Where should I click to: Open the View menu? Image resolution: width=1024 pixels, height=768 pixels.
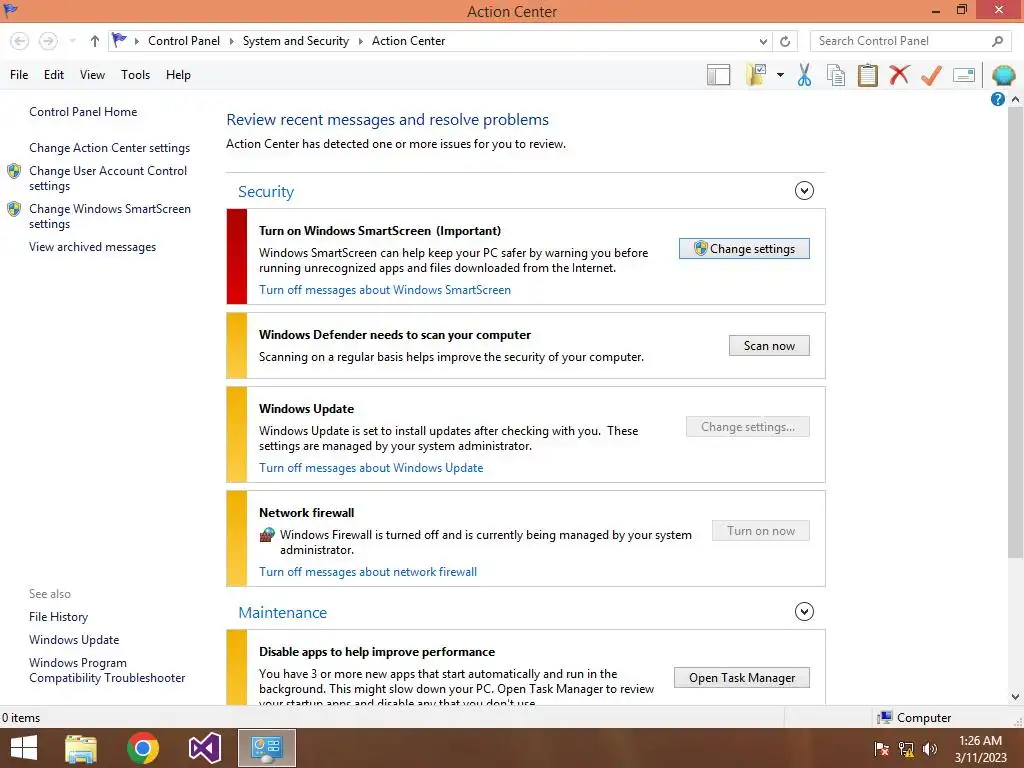click(92, 75)
